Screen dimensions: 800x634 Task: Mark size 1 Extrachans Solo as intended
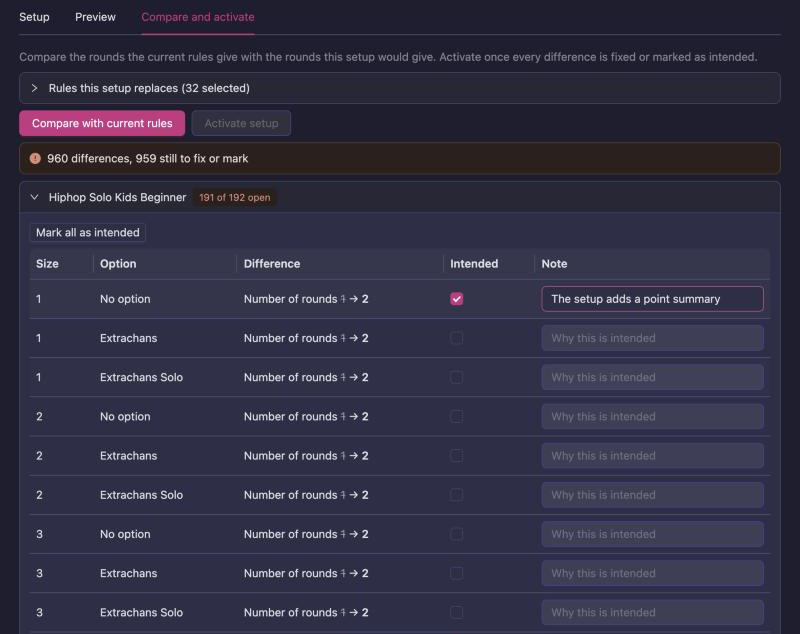coord(457,377)
